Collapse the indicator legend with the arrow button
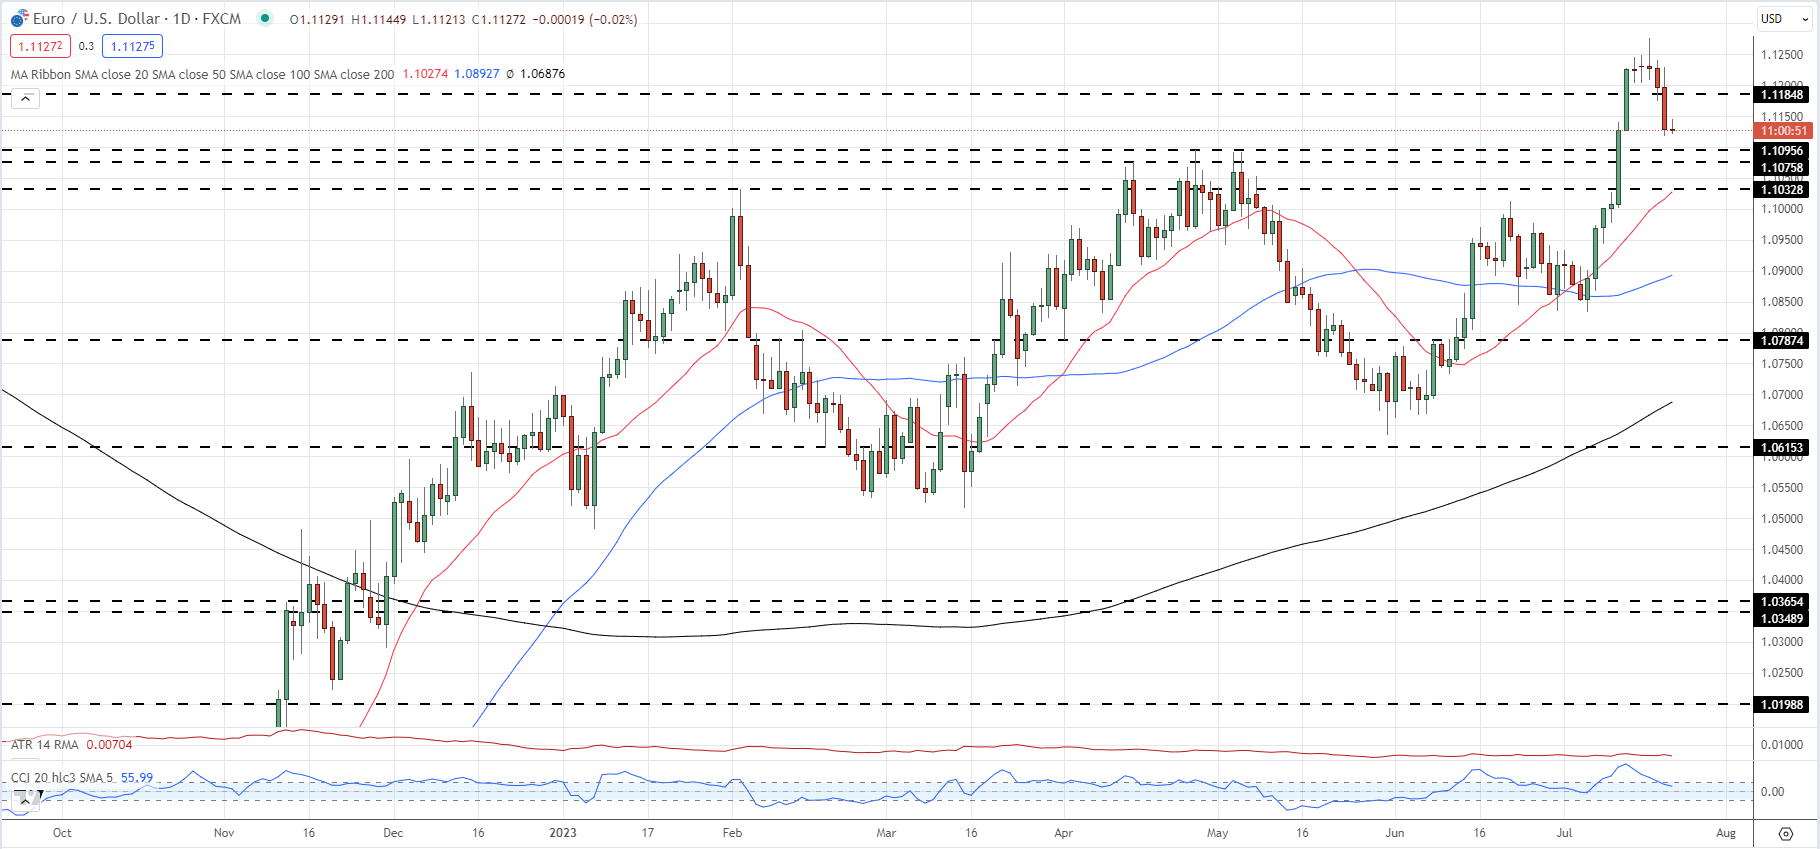Screen dimensions: 1820x849 coord(25,98)
